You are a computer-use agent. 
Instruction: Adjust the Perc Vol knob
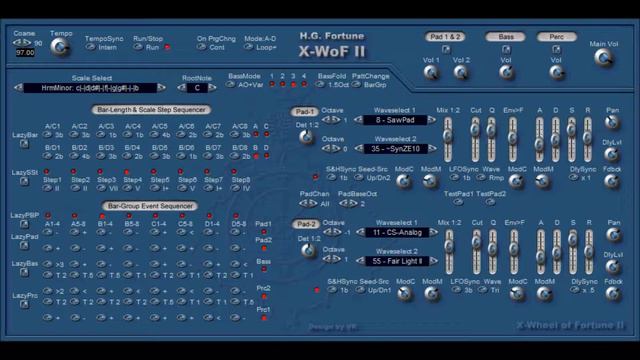point(556,73)
